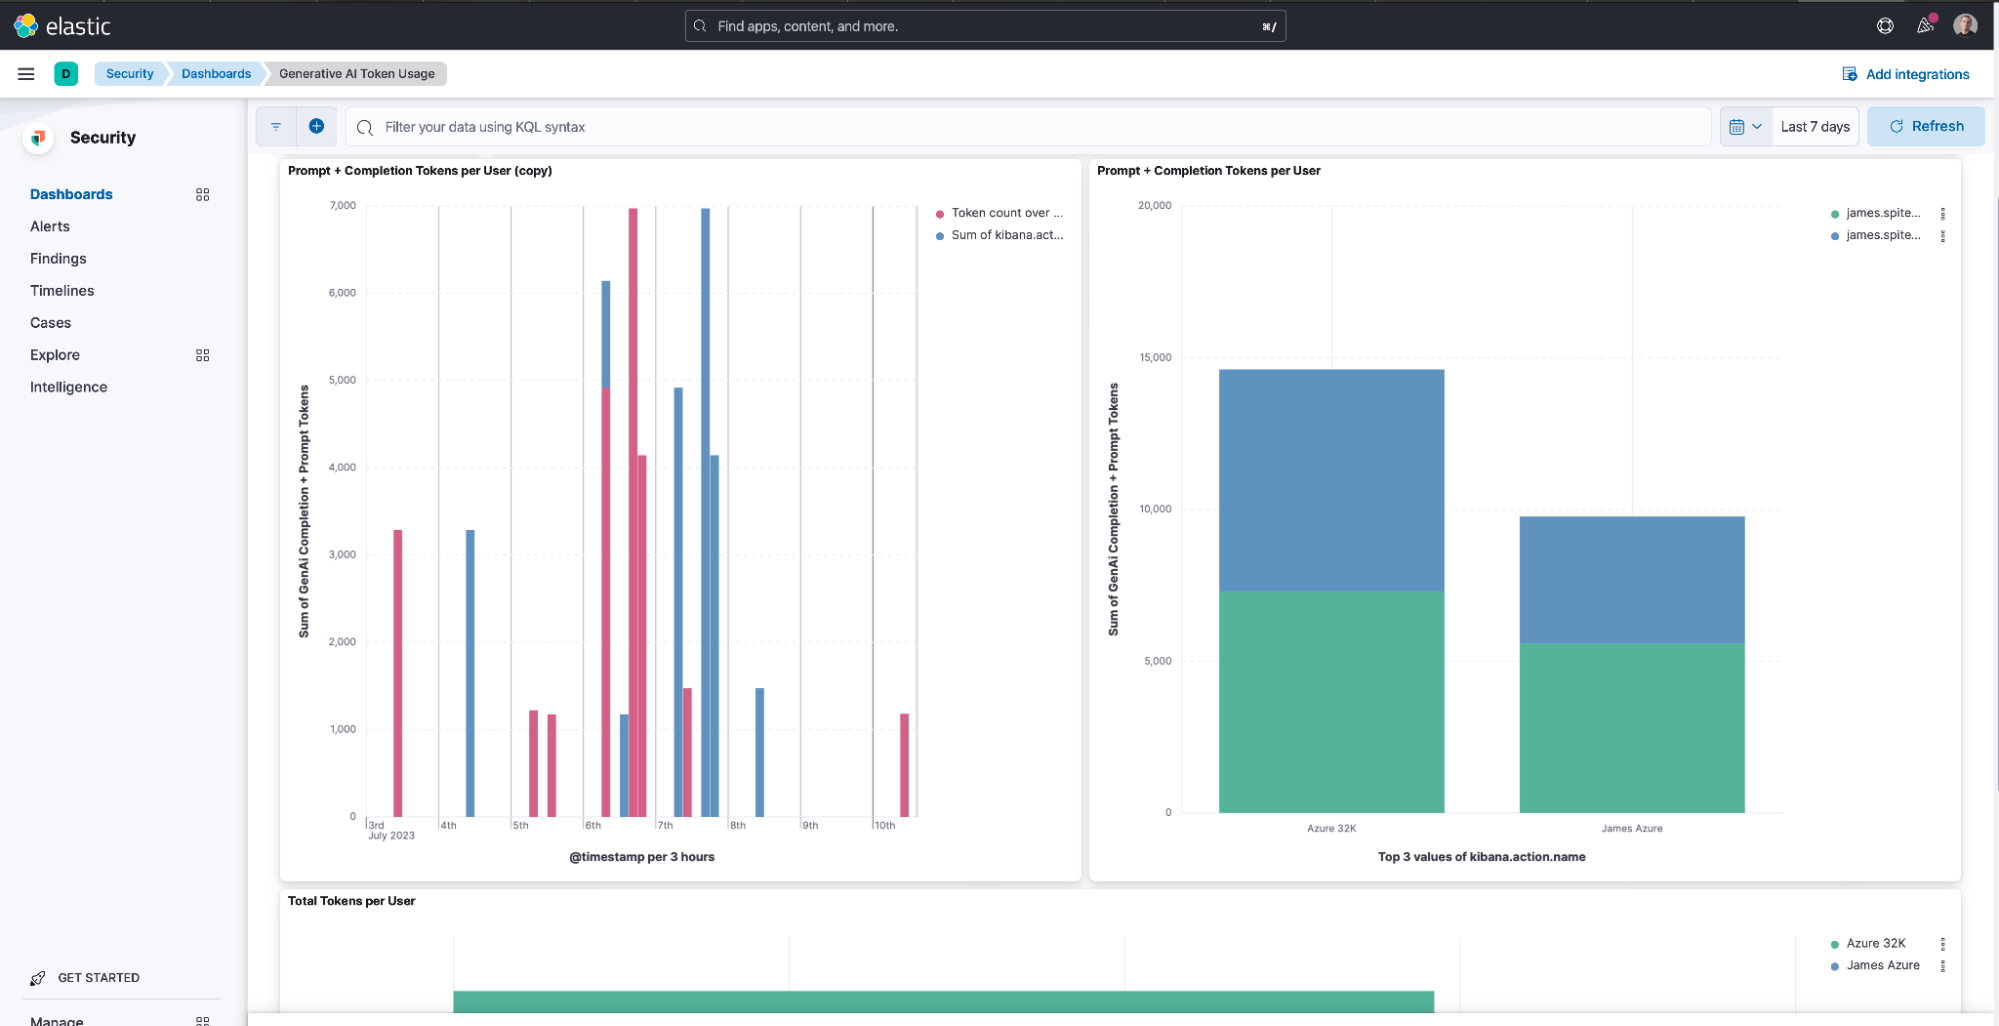Toggle the Token count over legend label
This screenshot has width=1999, height=1026.
pos(1007,213)
